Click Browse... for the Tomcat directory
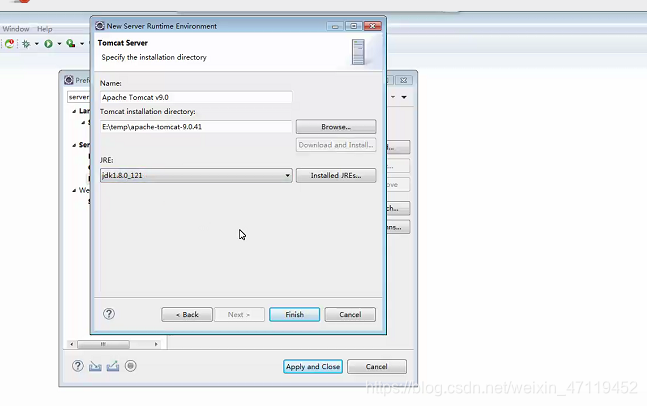647x406 pixels. (336, 127)
